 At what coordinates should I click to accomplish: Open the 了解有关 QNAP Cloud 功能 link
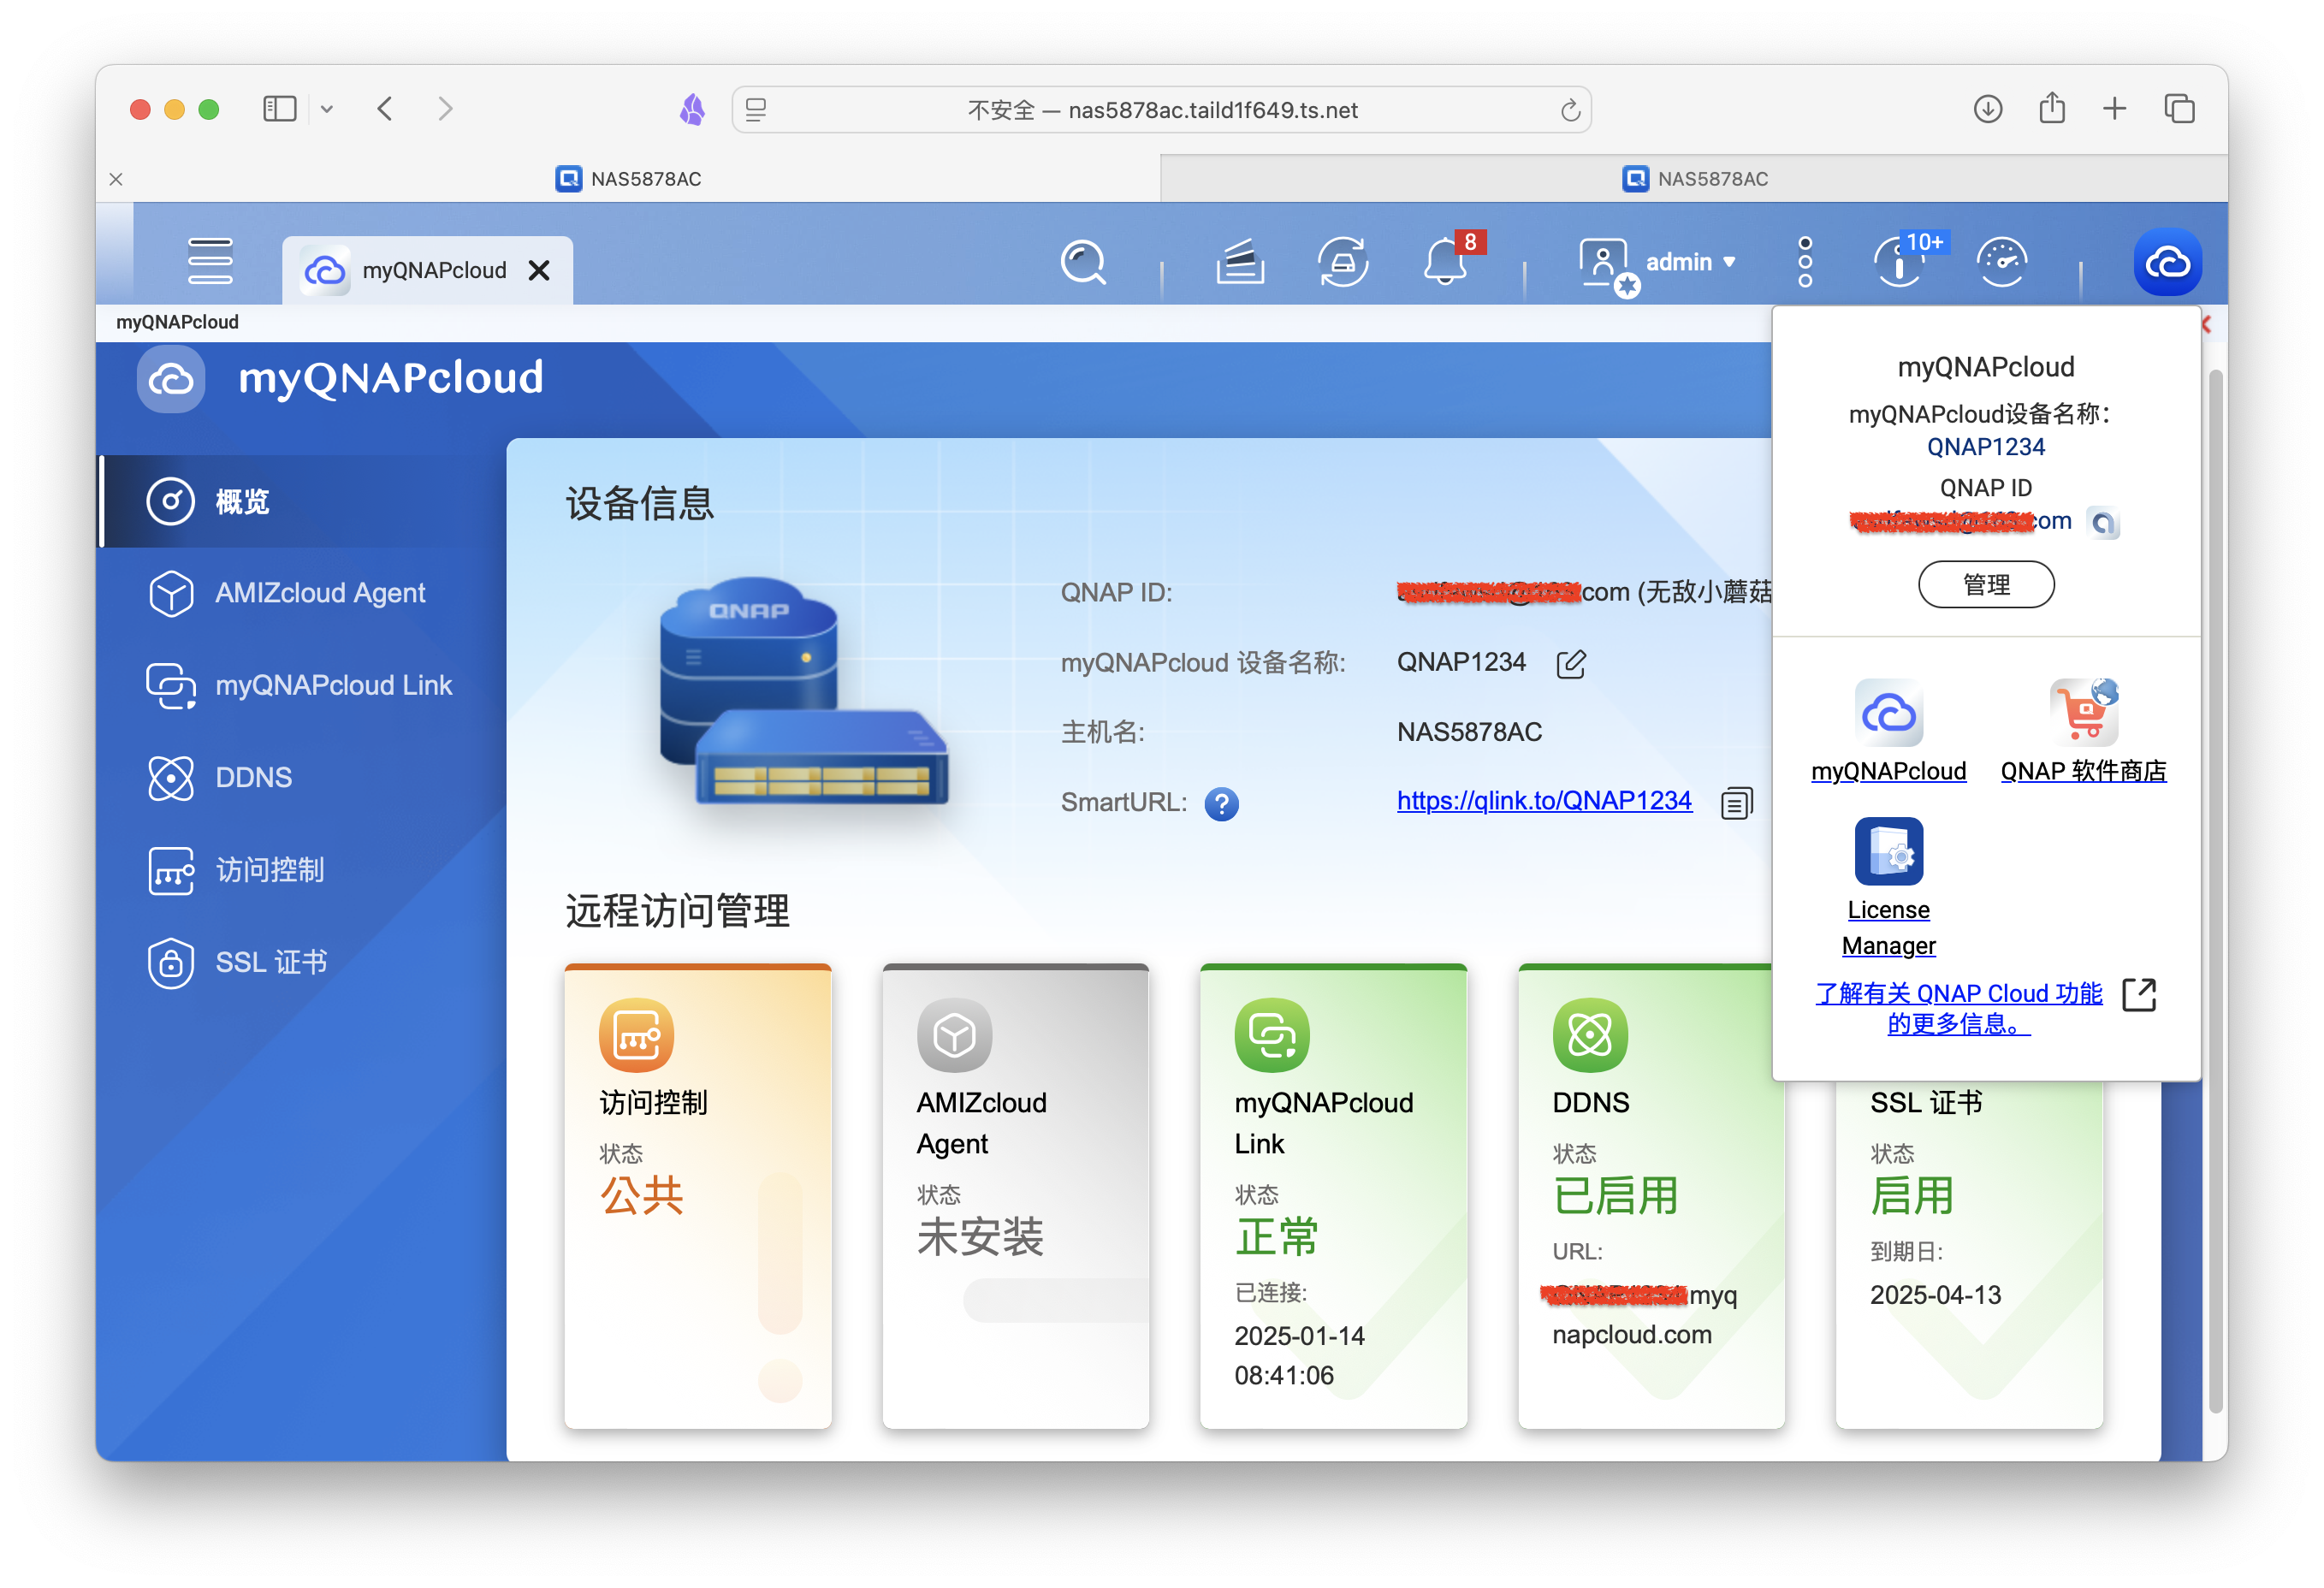1958,1008
